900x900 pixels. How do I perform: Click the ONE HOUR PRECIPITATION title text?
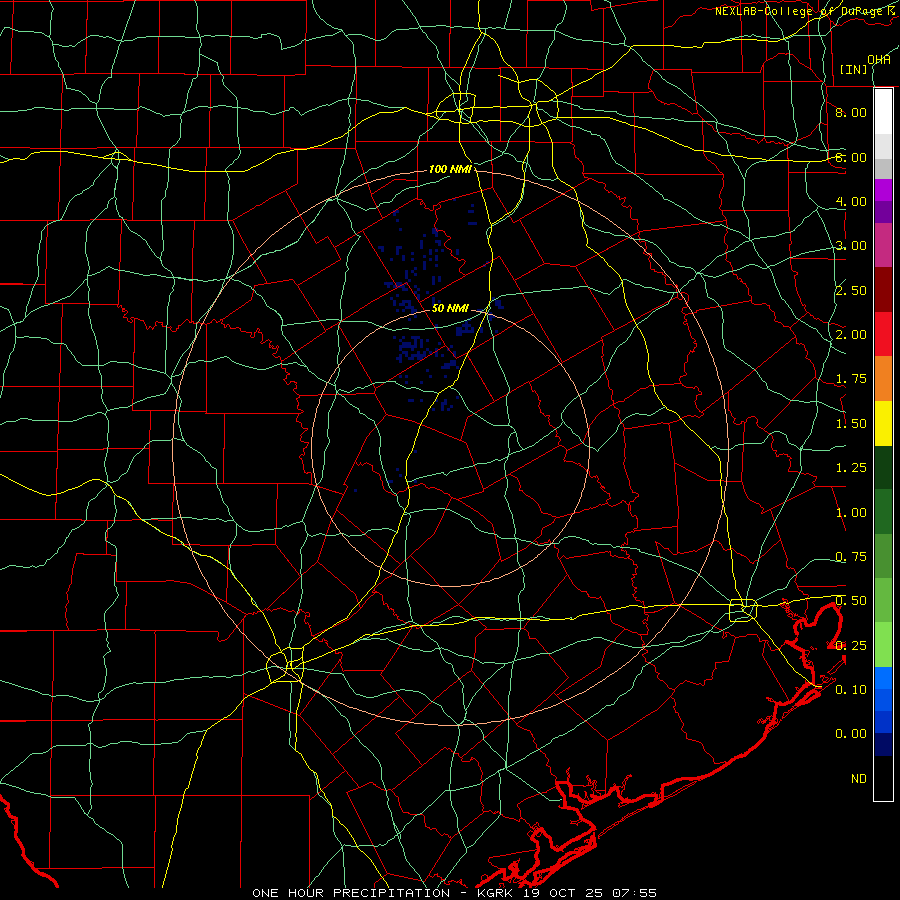(x=351, y=893)
